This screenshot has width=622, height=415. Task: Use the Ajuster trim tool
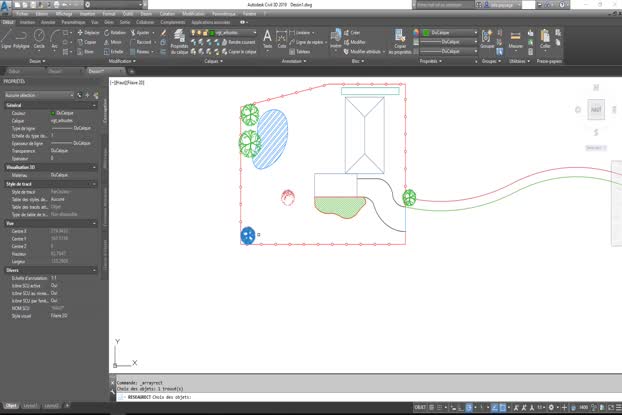(140, 33)
